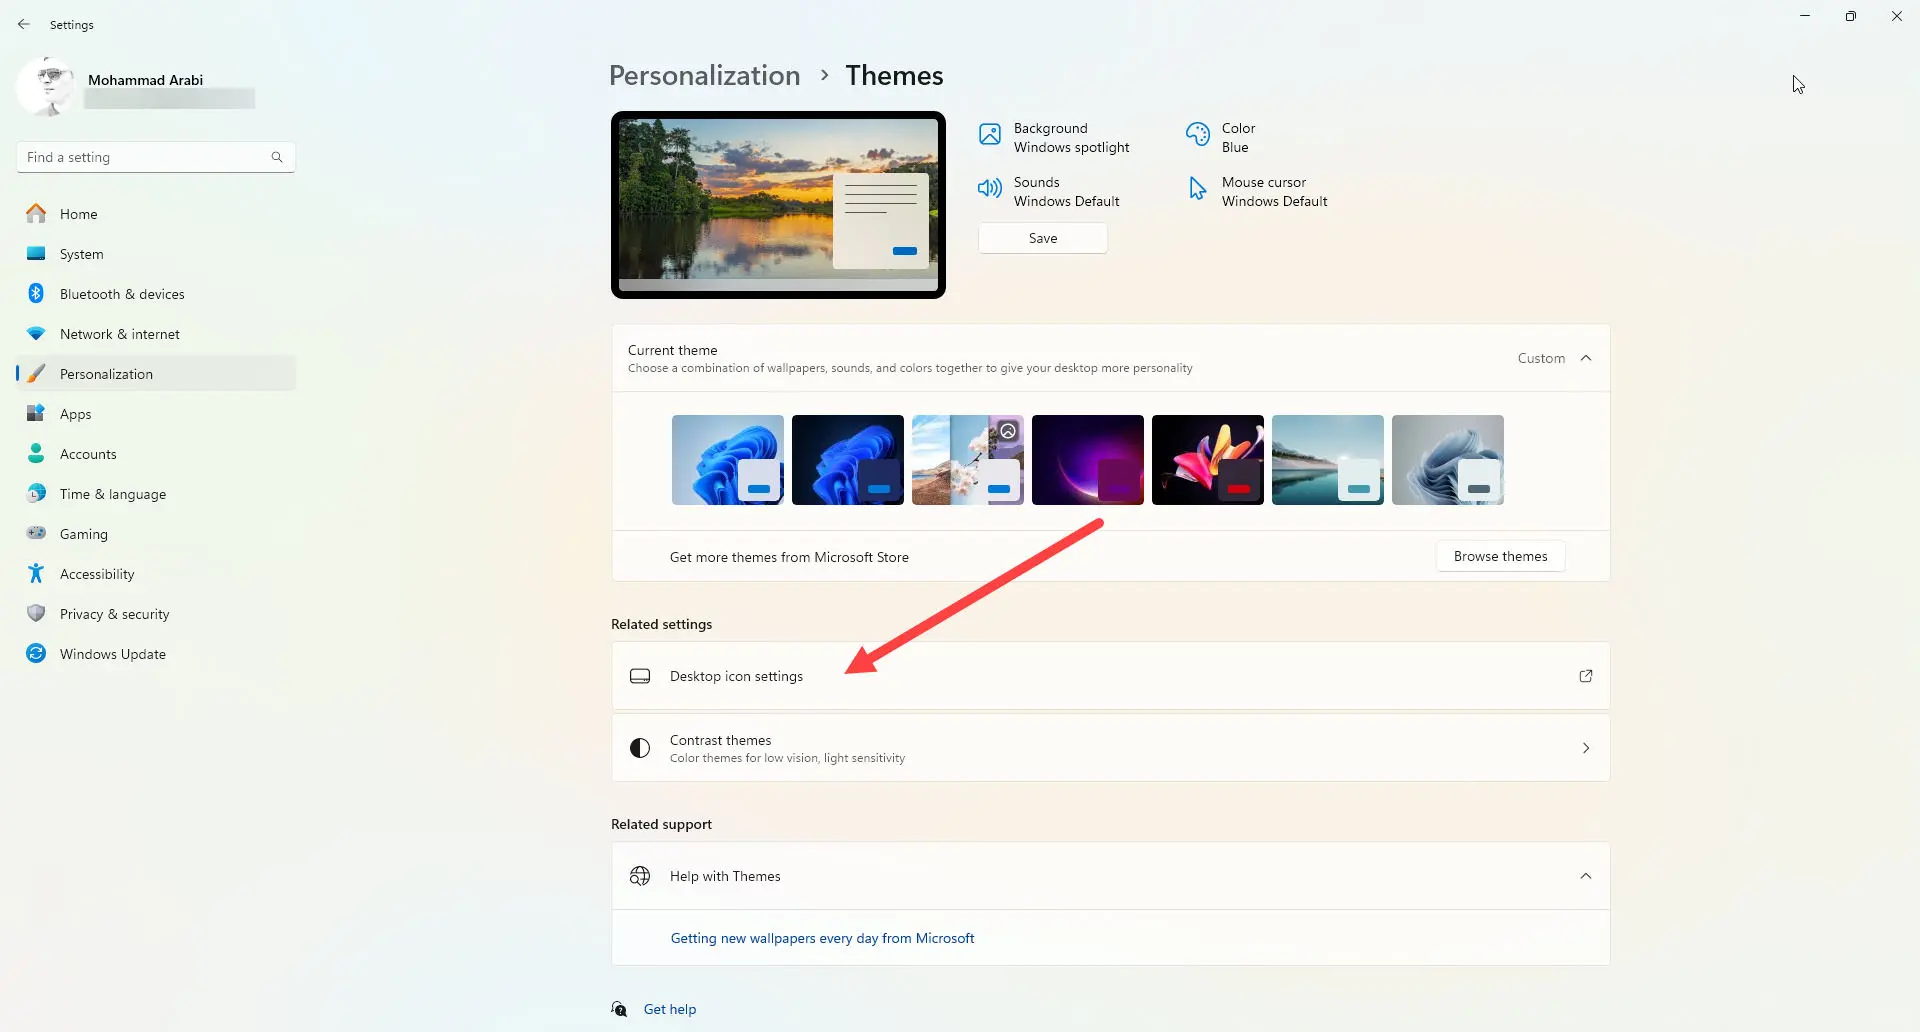Viewport: 1920px width, 1032px height.
Task: Open Bluetooth & devices section
Action: [156, 294]
